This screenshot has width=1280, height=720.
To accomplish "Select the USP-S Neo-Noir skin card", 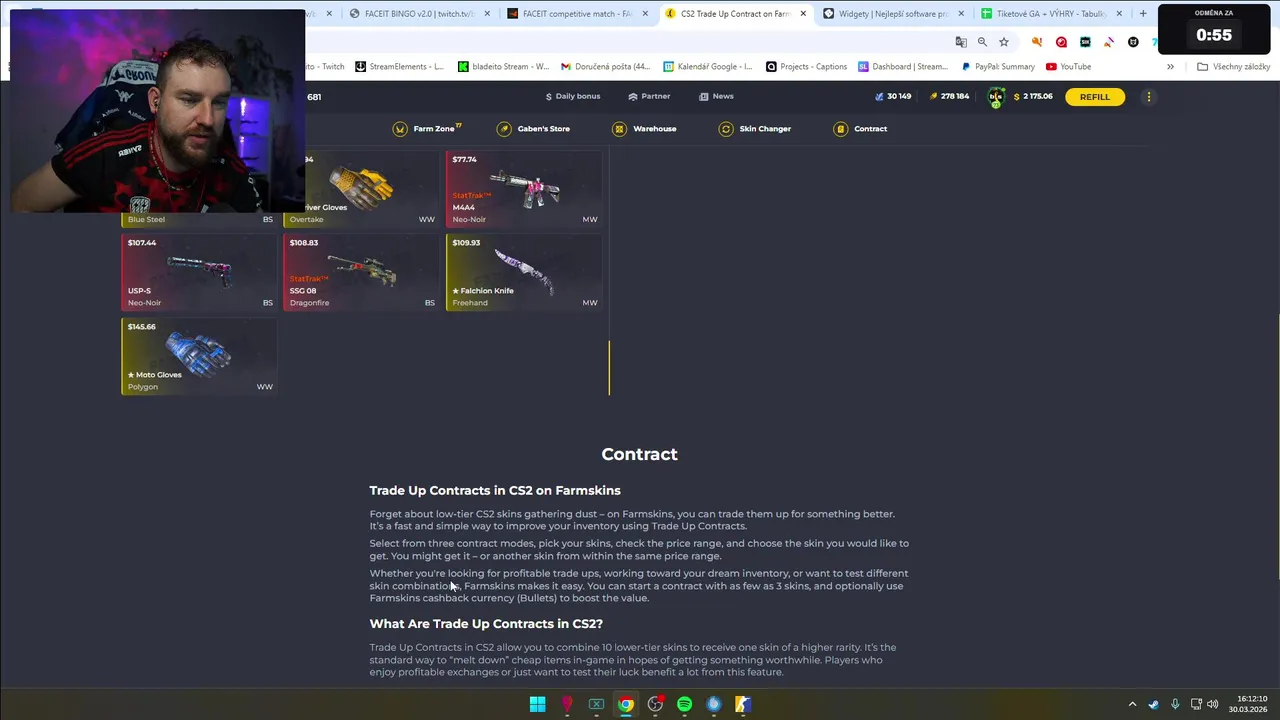I will [x=199, y=272].
